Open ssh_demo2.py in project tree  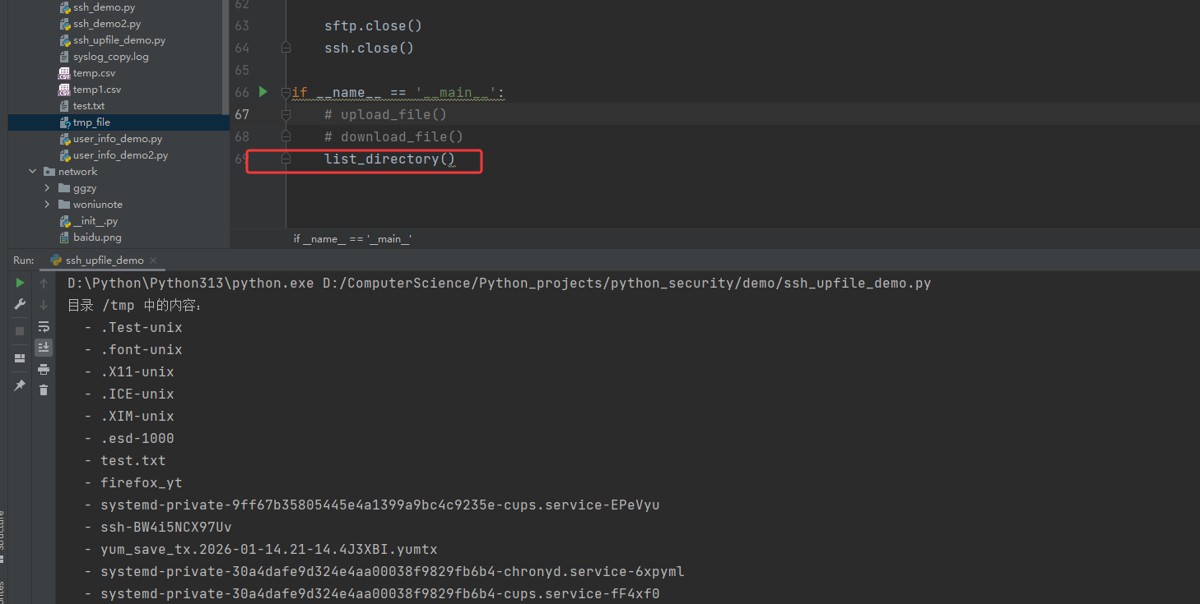(x=107, y=23)
